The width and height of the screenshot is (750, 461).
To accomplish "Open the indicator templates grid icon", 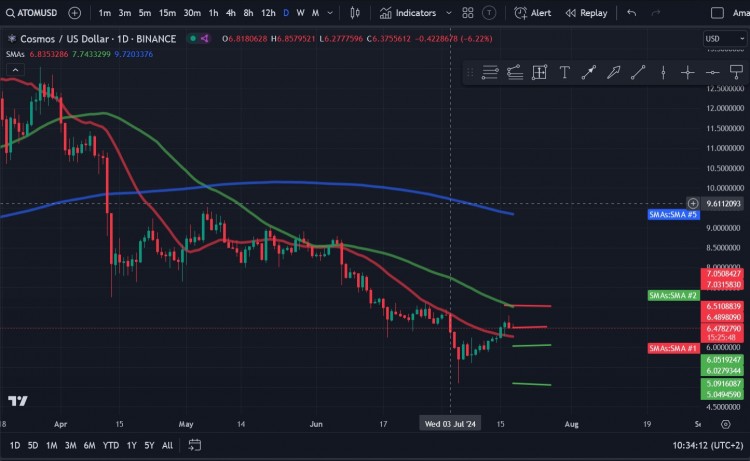I will [x=468, y=13].
